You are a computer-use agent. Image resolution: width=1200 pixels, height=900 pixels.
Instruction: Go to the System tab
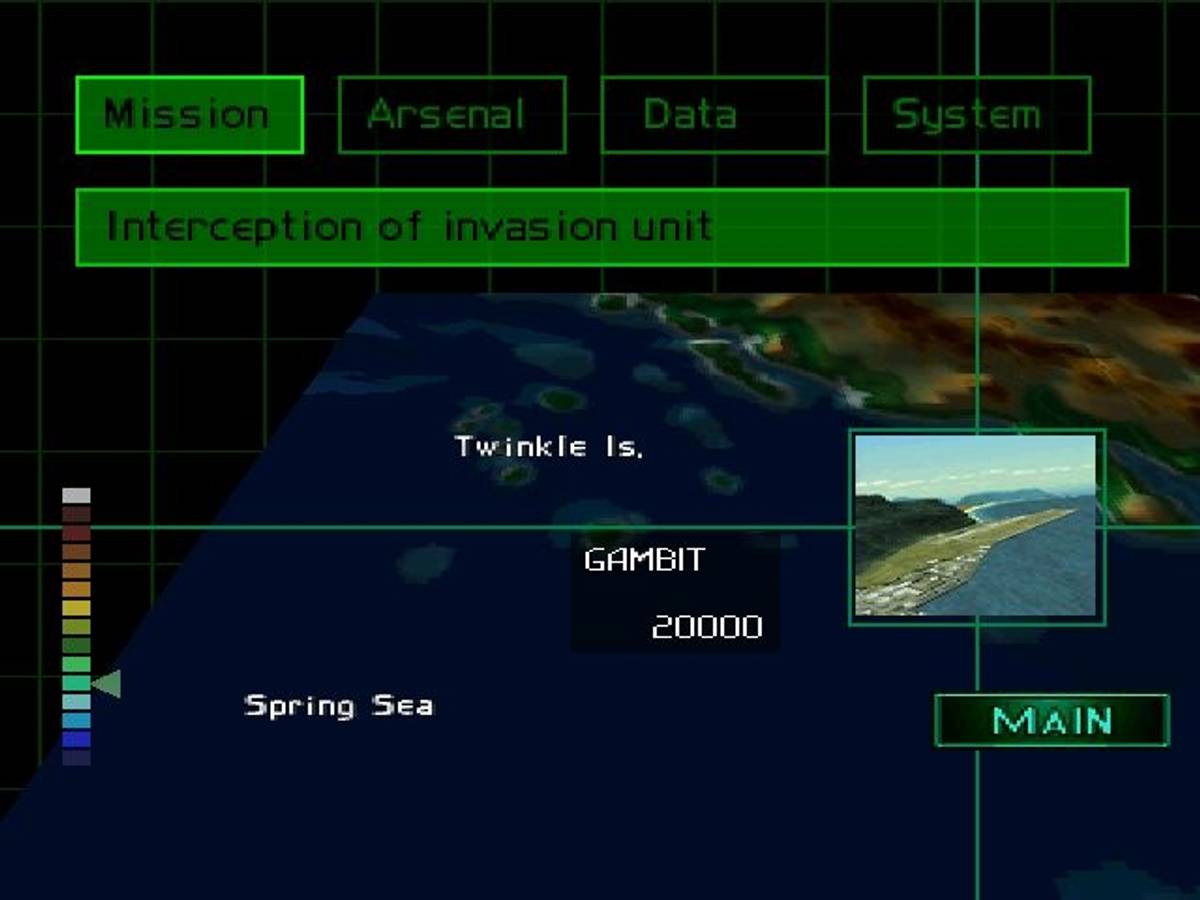tap(976, 115)
